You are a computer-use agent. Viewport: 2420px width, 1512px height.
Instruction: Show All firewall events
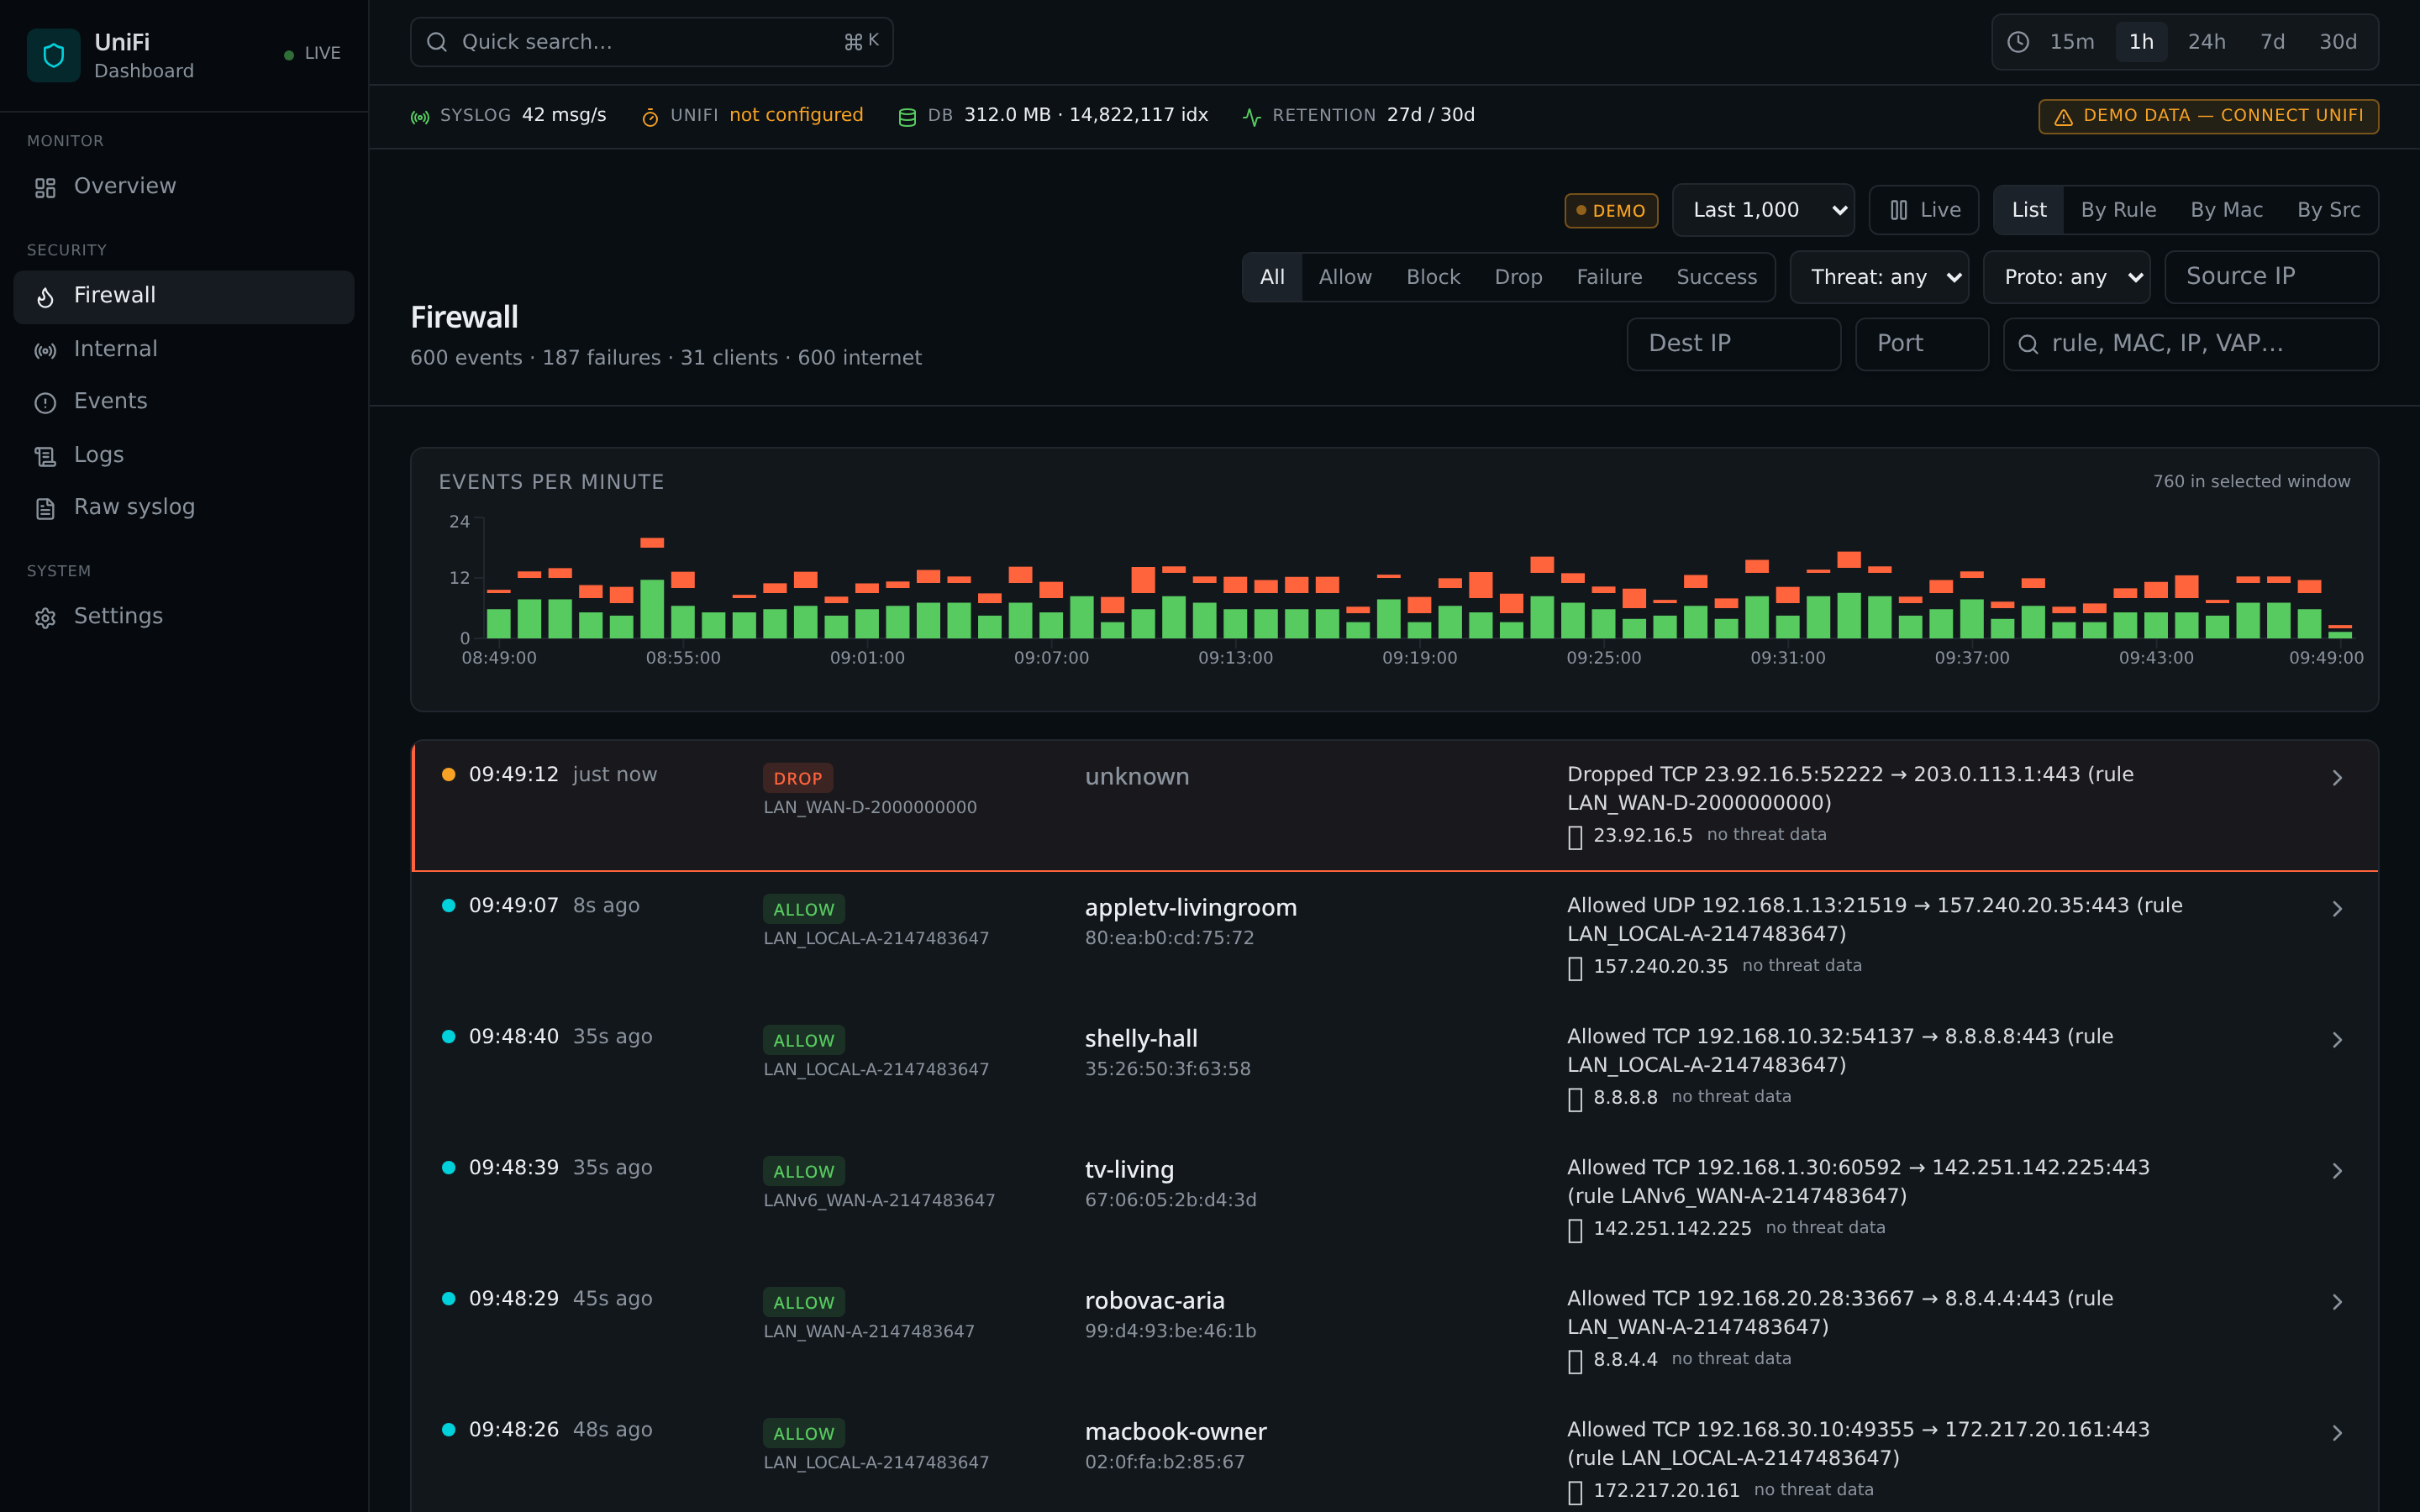[x=1272, y=277]
